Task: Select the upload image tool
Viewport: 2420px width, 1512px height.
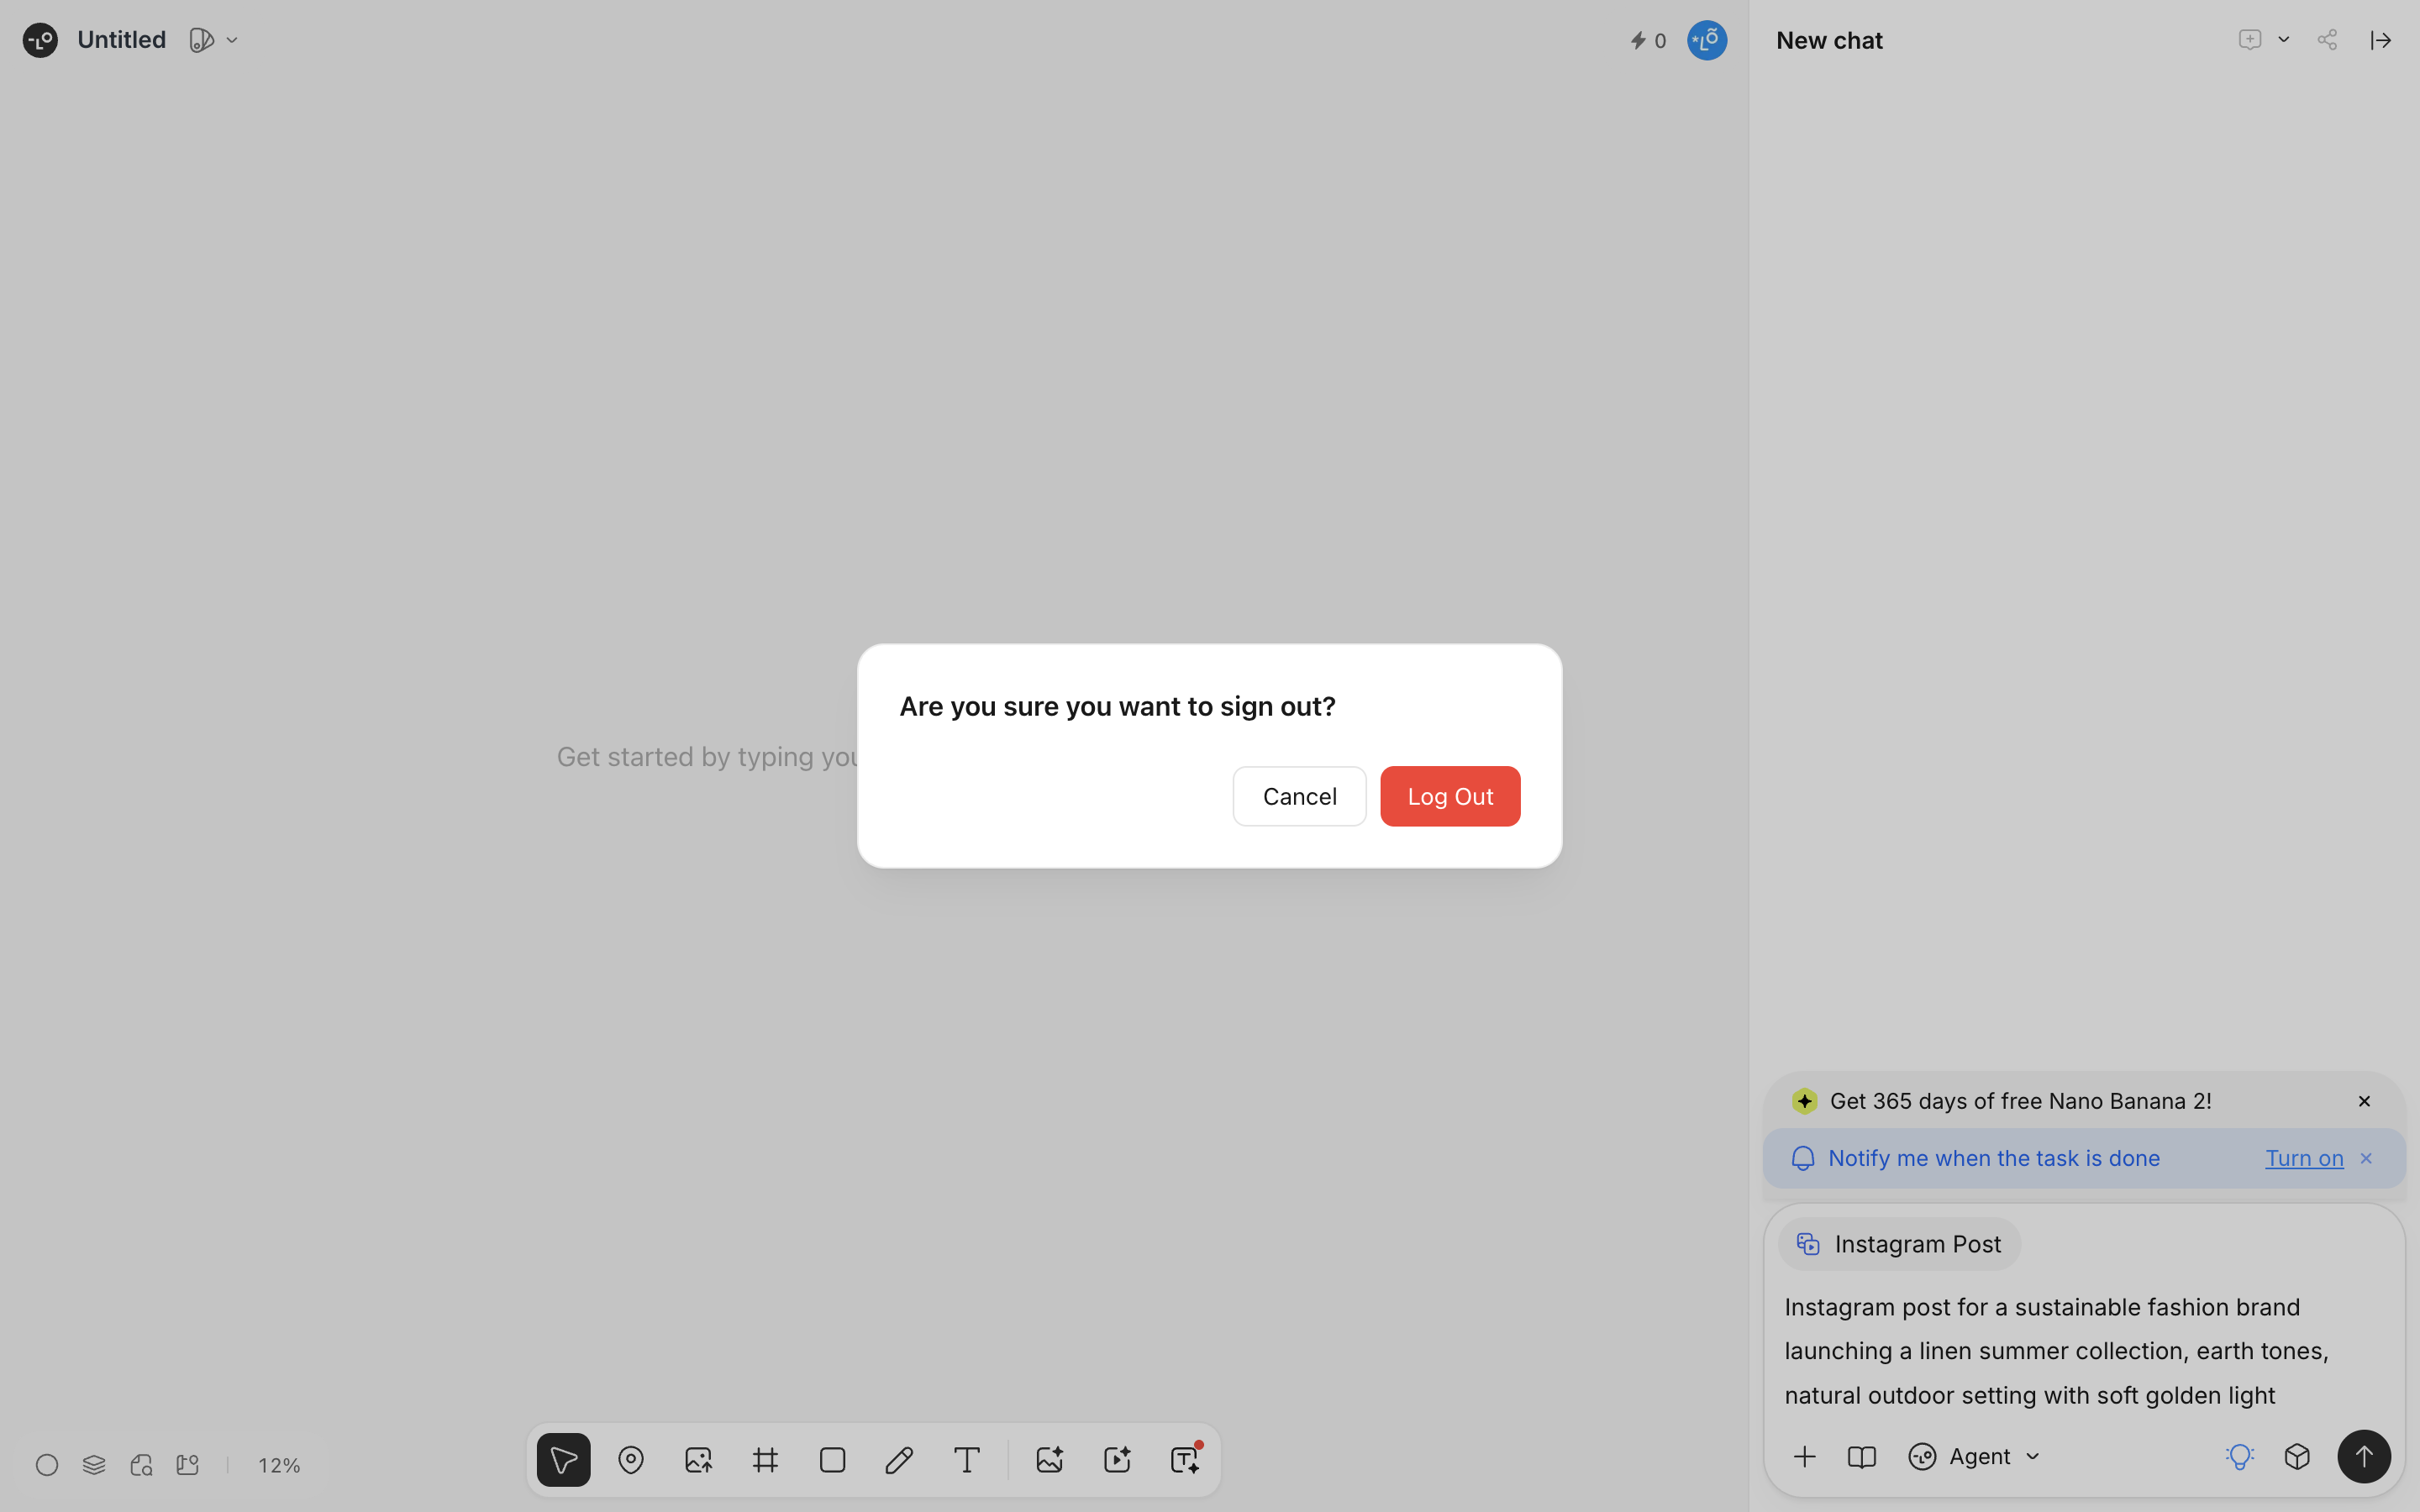Action: pos(698,1460)
